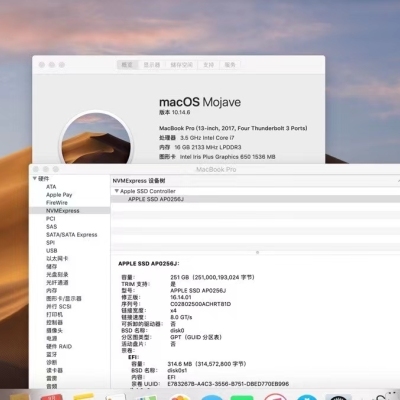The image size is (400, 400).
Task: Select USB in the sidebar
Action: 52,251
